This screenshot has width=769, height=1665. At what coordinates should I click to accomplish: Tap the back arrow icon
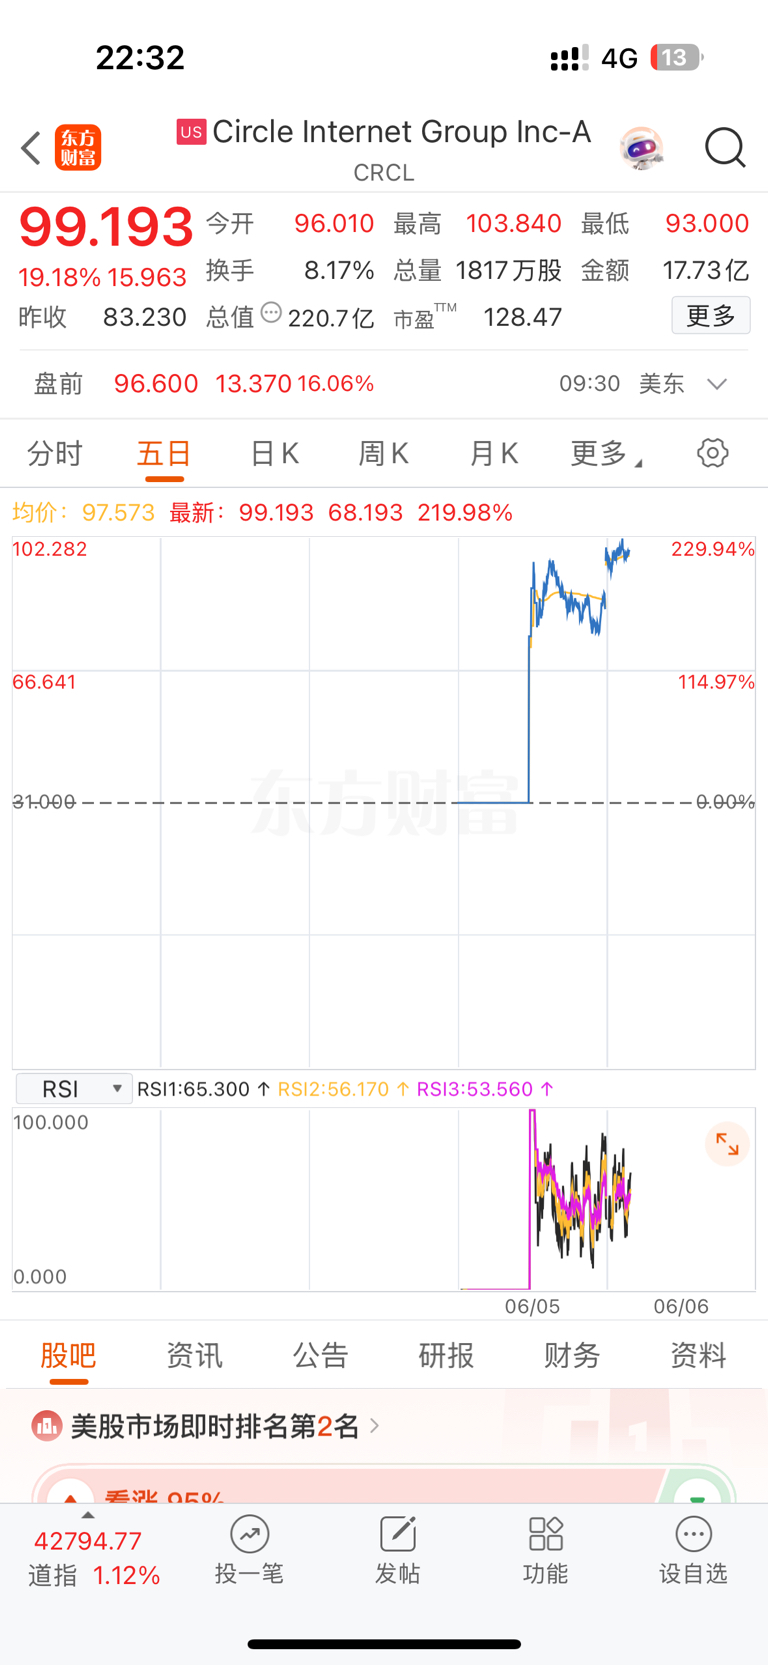[31, 148]
